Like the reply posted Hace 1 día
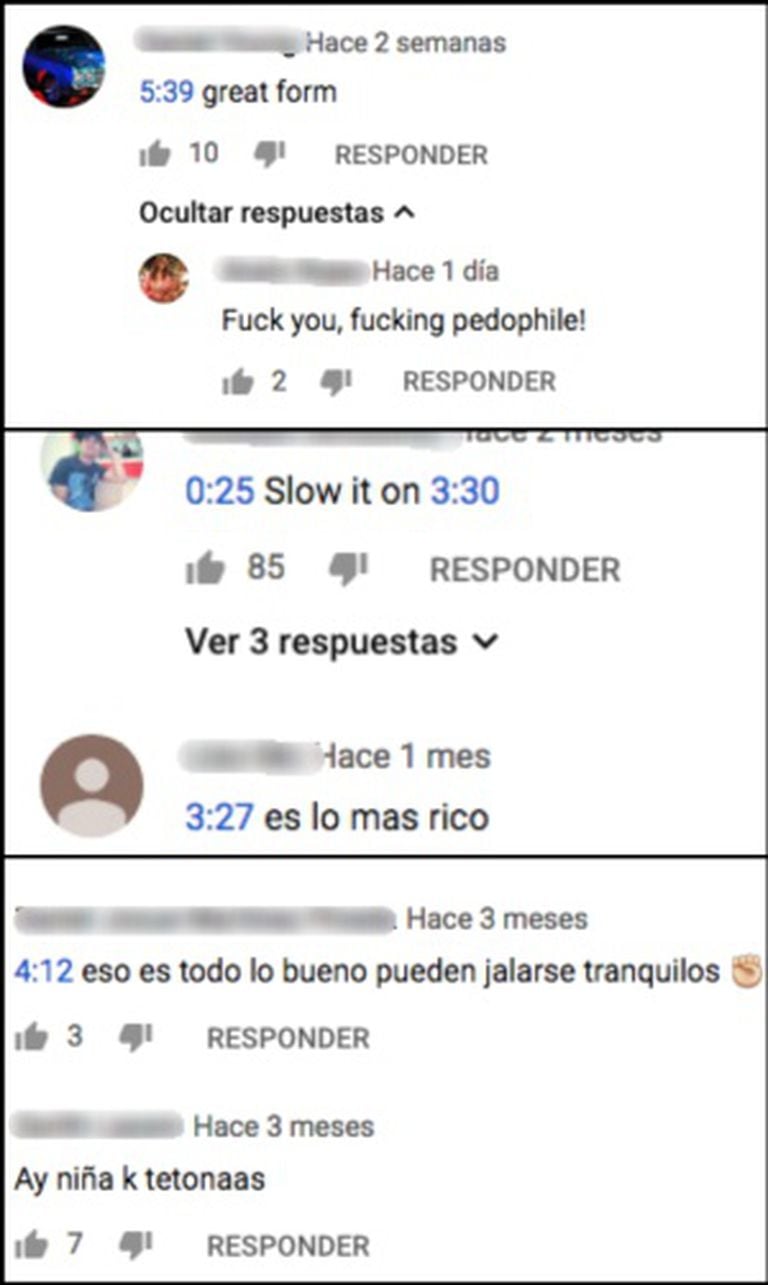The height and width of the screenshot is (1285, 768). pyautogui.click(x=237, y=381)
